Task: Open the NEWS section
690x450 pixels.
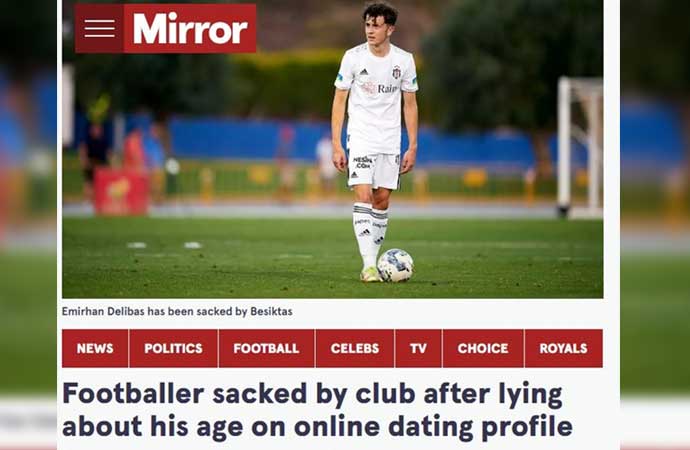Action: tap(95, 348)
